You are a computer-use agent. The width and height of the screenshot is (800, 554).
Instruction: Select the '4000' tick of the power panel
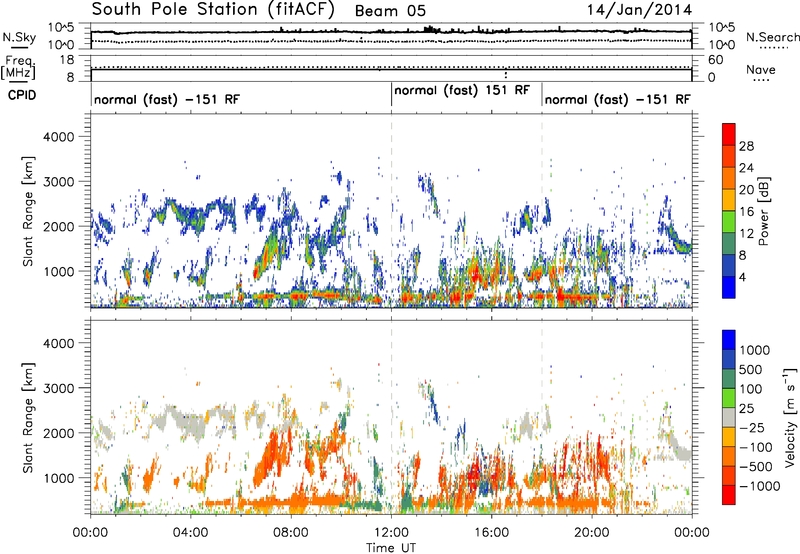pos(58,137)
